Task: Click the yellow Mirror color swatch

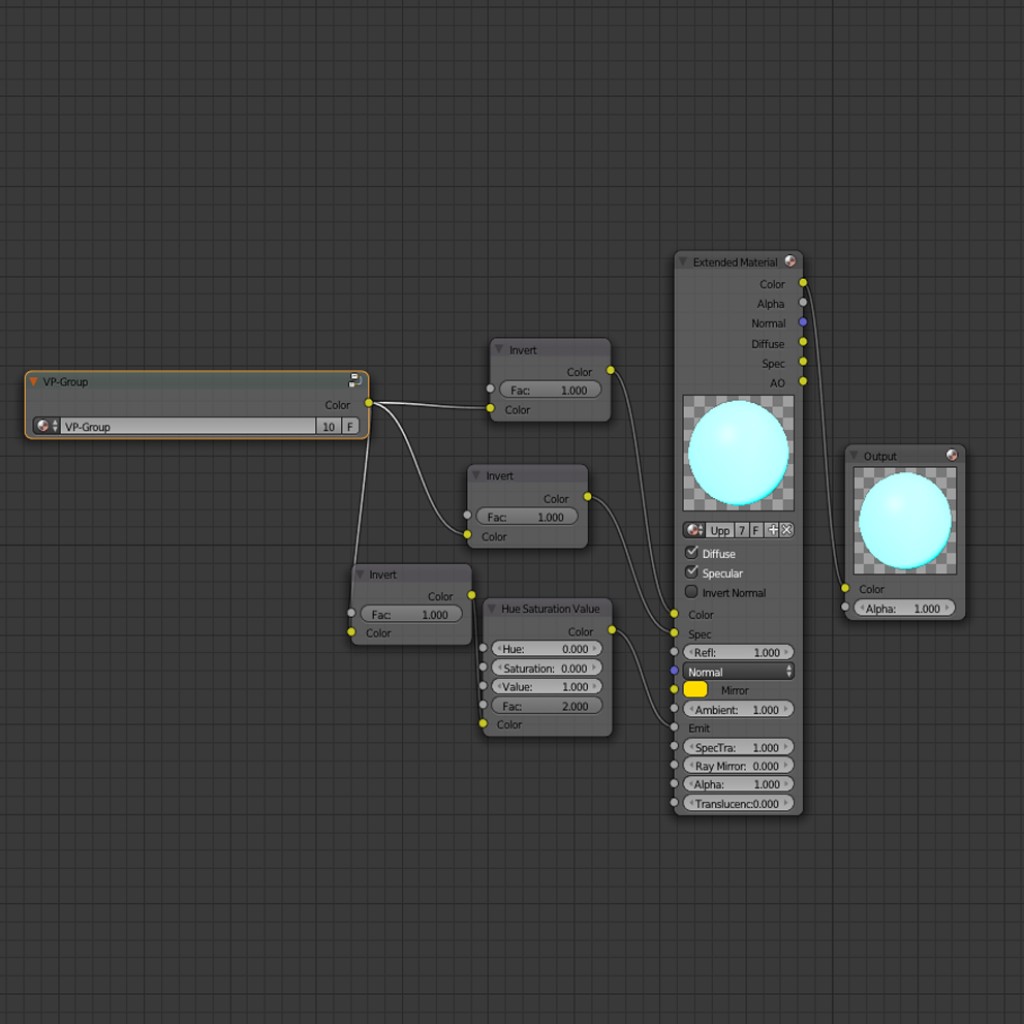Action: 697,689
